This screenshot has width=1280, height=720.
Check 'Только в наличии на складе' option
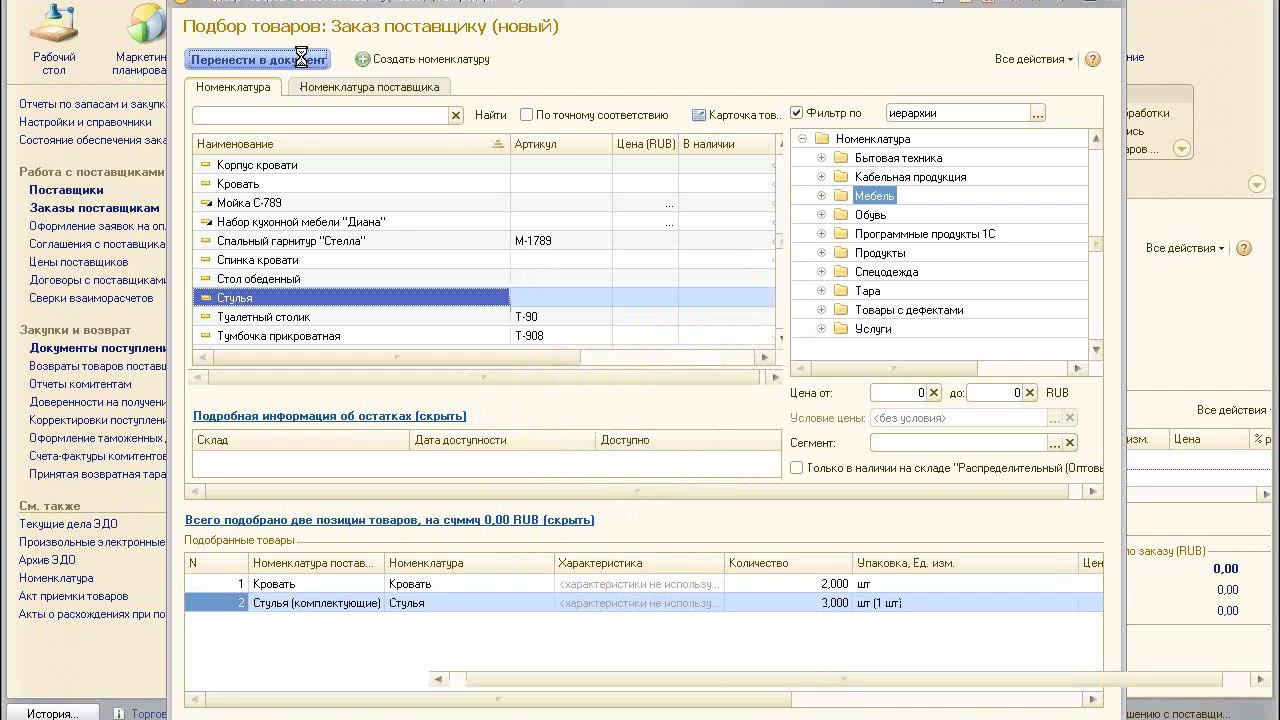click(797, 468)
